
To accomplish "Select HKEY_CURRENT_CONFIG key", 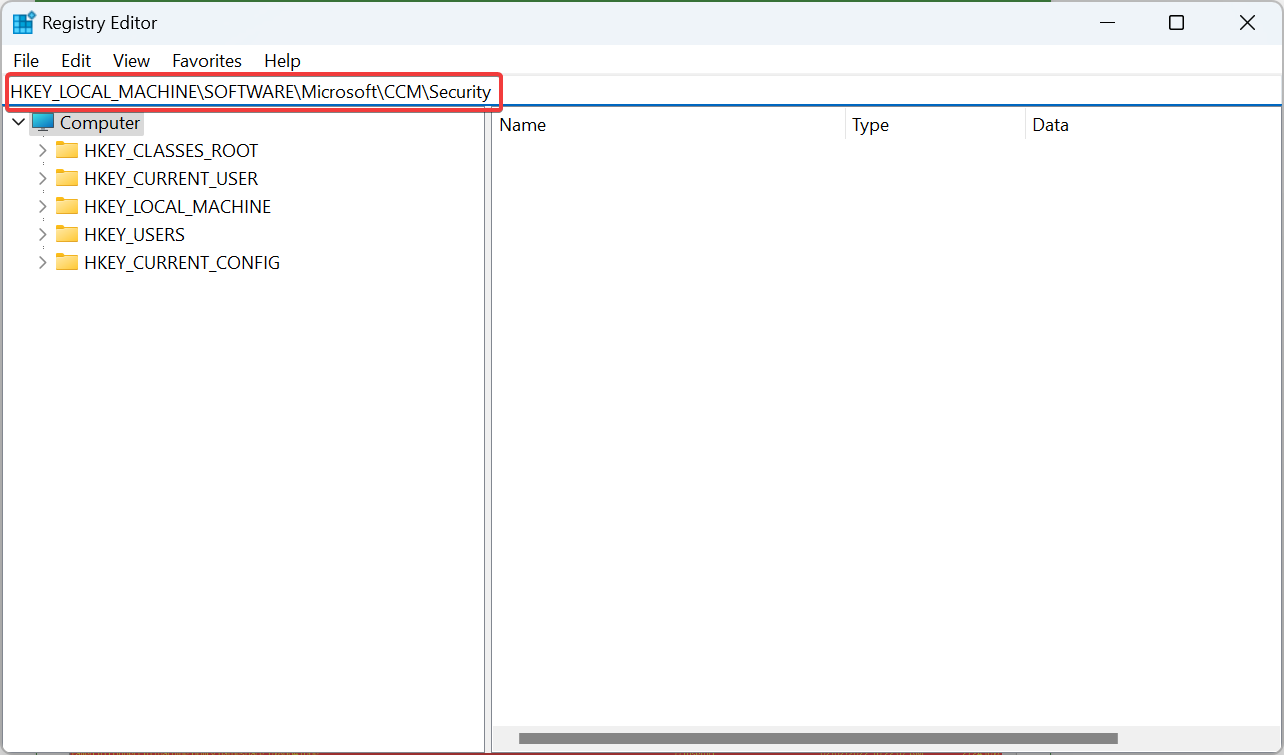I will 182,263.
